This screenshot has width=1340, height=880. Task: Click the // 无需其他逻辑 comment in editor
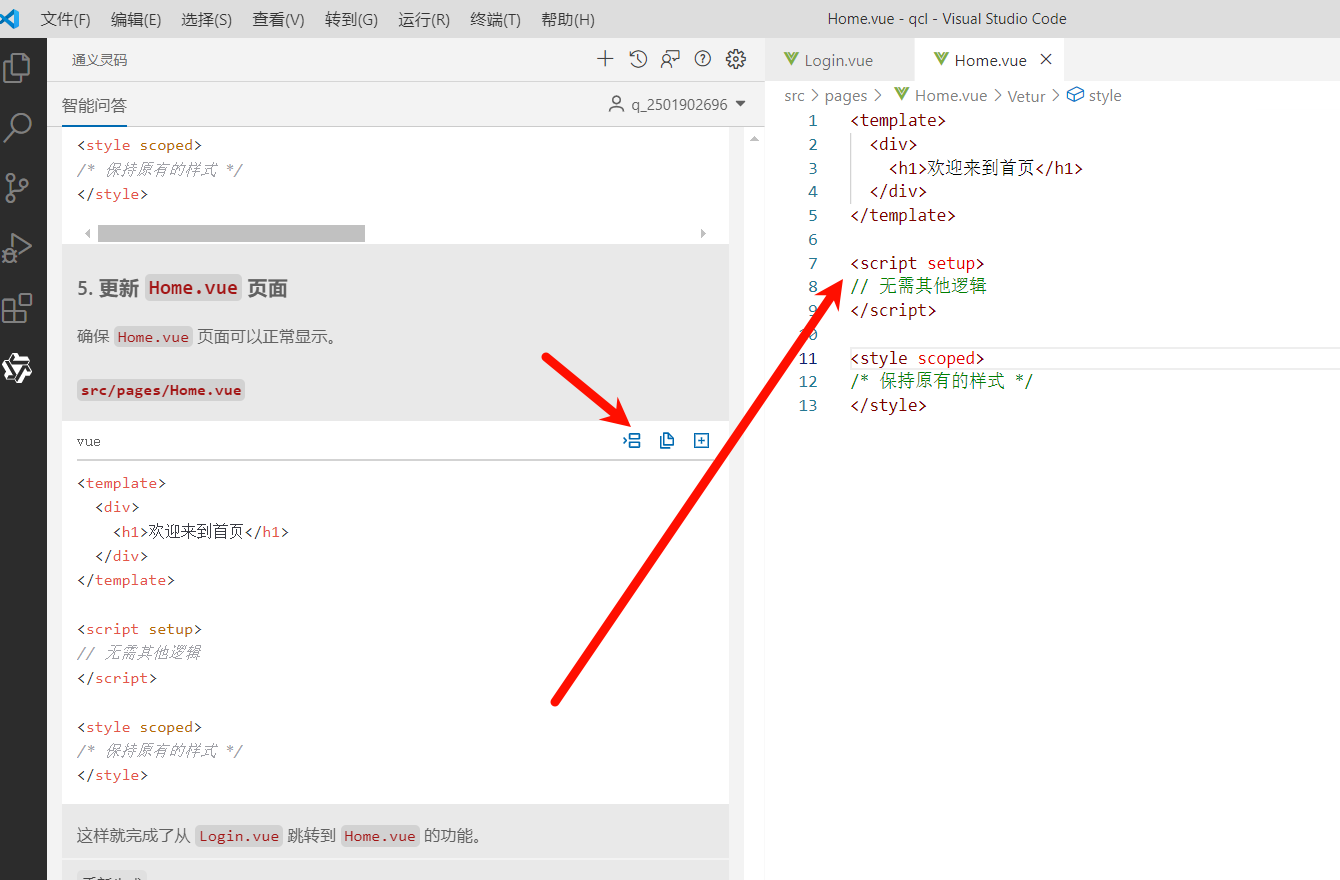click(918, 286)
